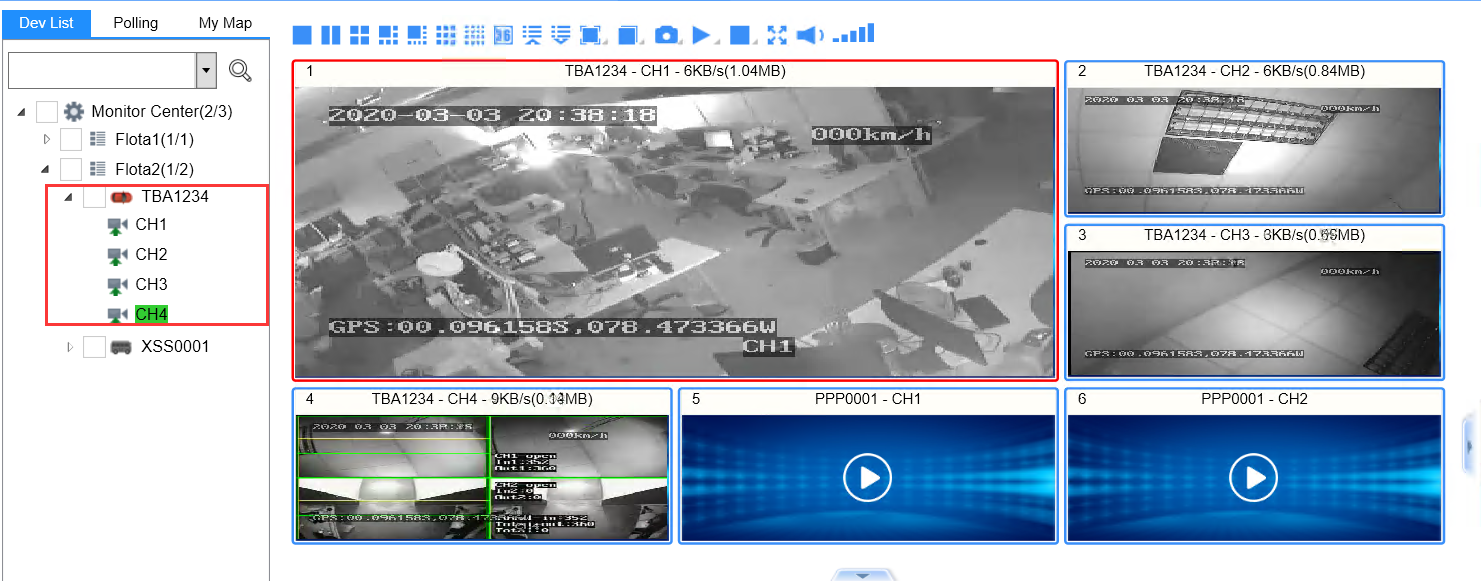Click the grey XSS0001 vehicle icon
This screenshot has width=1481, height=581.
(122, 347)
